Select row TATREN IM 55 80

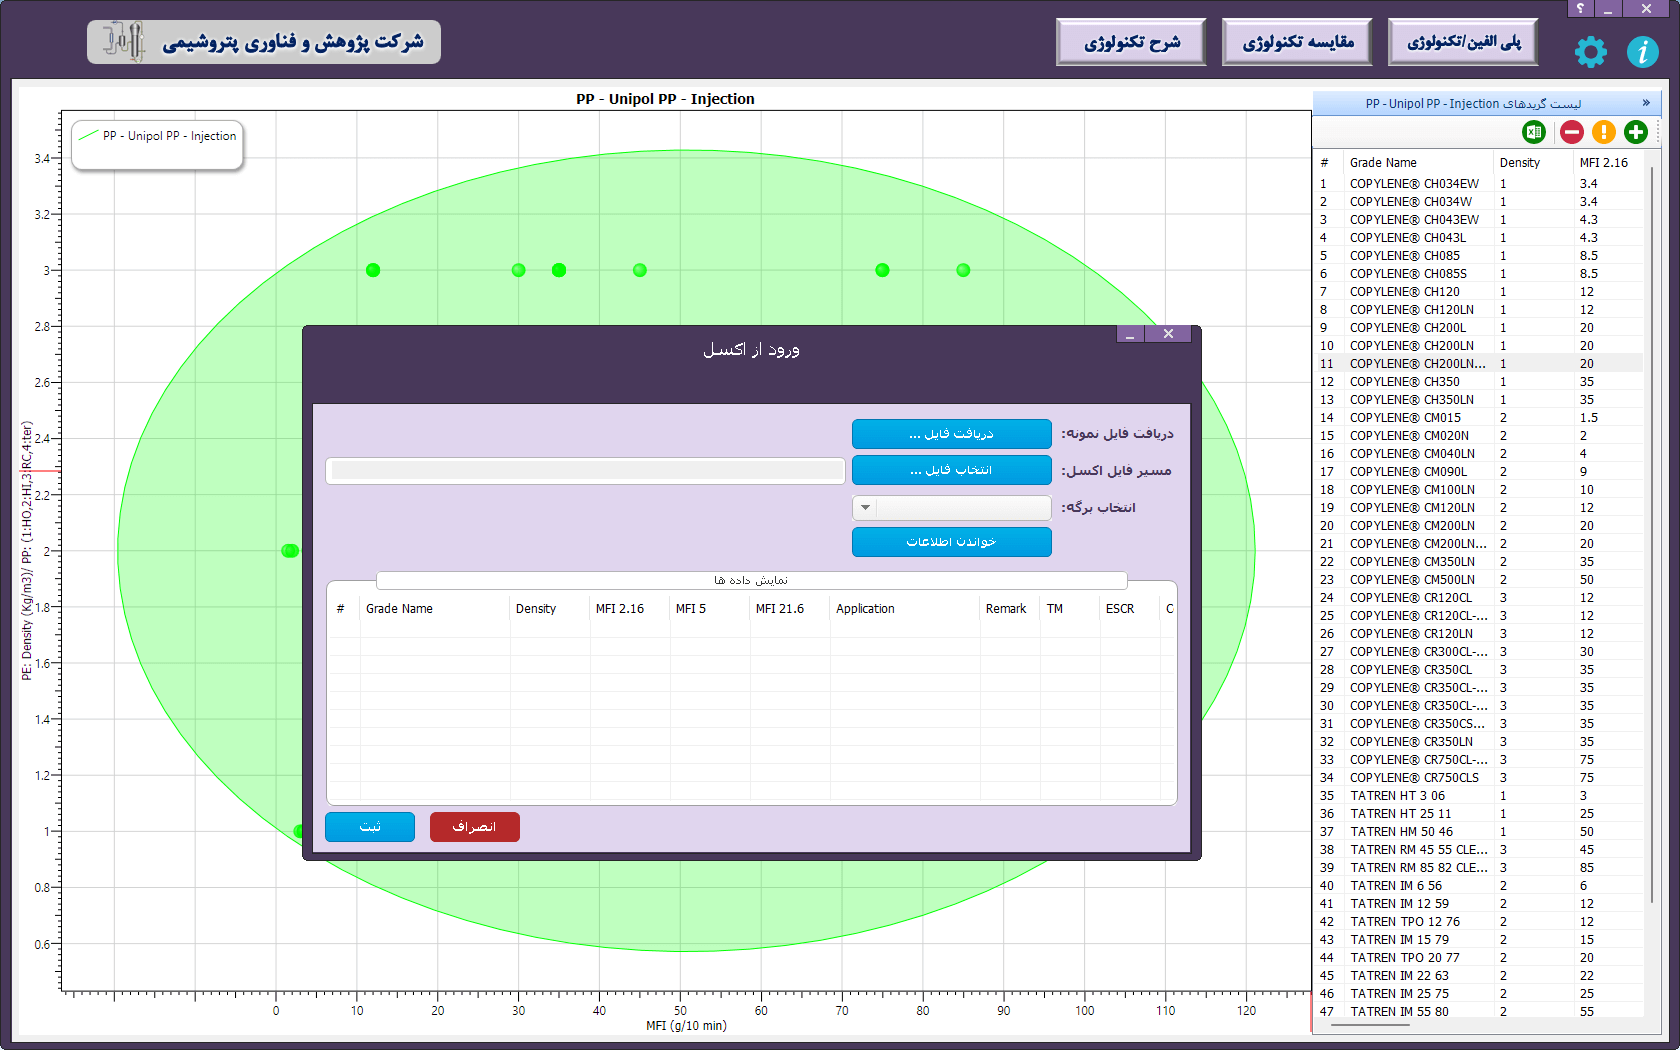coord(1480,1012)
